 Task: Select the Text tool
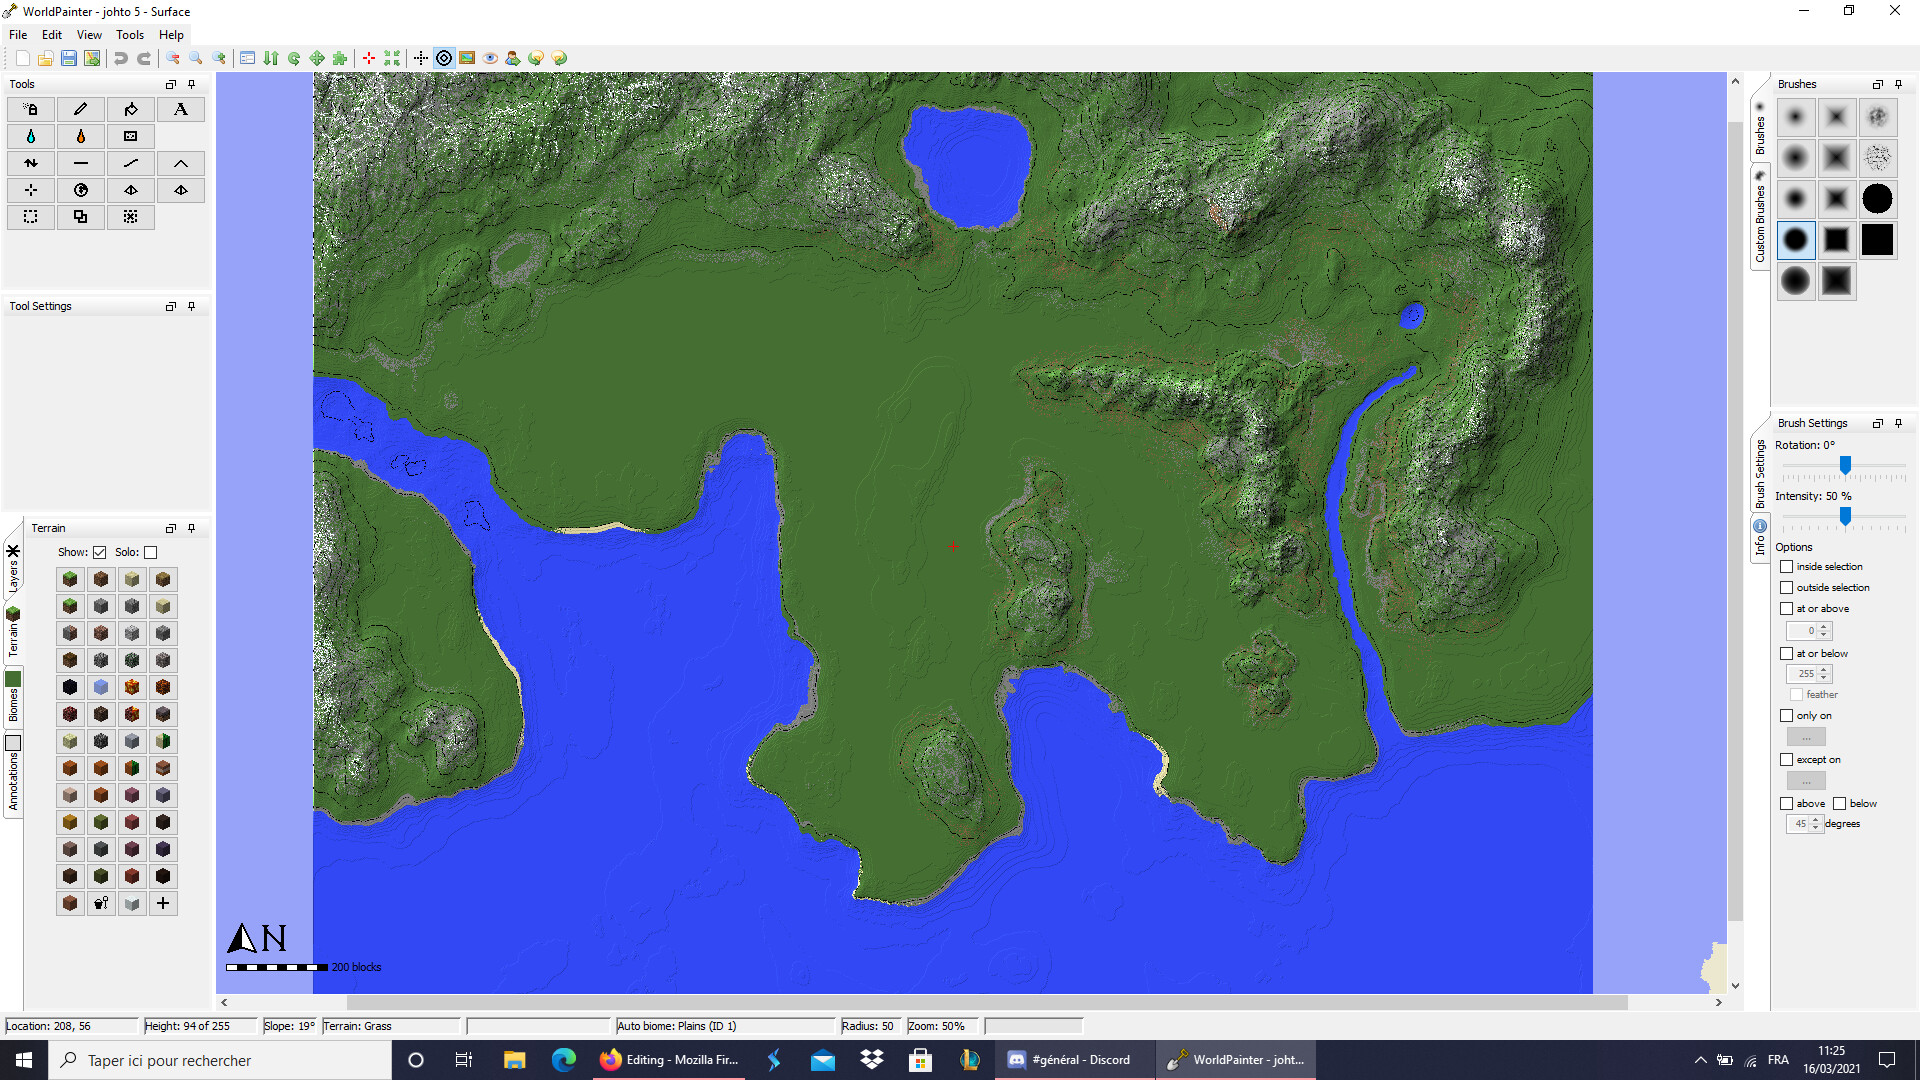(181, 109)
